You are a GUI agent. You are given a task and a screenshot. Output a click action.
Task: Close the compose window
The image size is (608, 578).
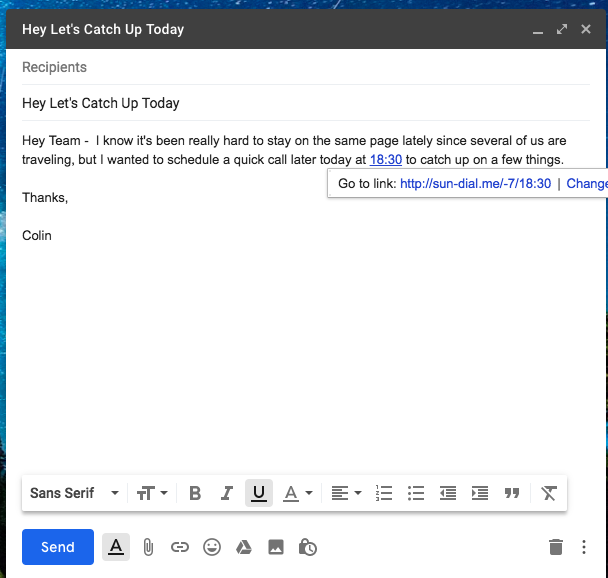[586, 29]
